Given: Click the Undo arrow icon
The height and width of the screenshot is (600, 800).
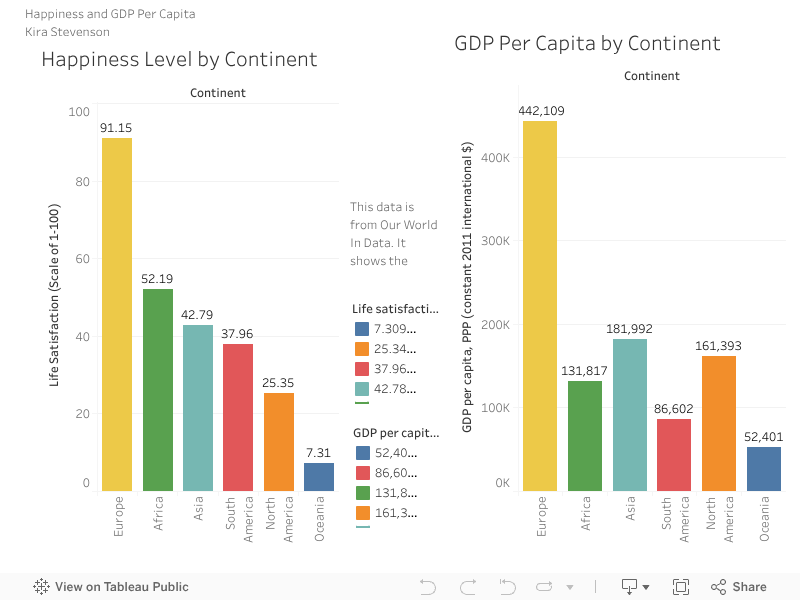Looking at the screenshot, I should point(428,587).
